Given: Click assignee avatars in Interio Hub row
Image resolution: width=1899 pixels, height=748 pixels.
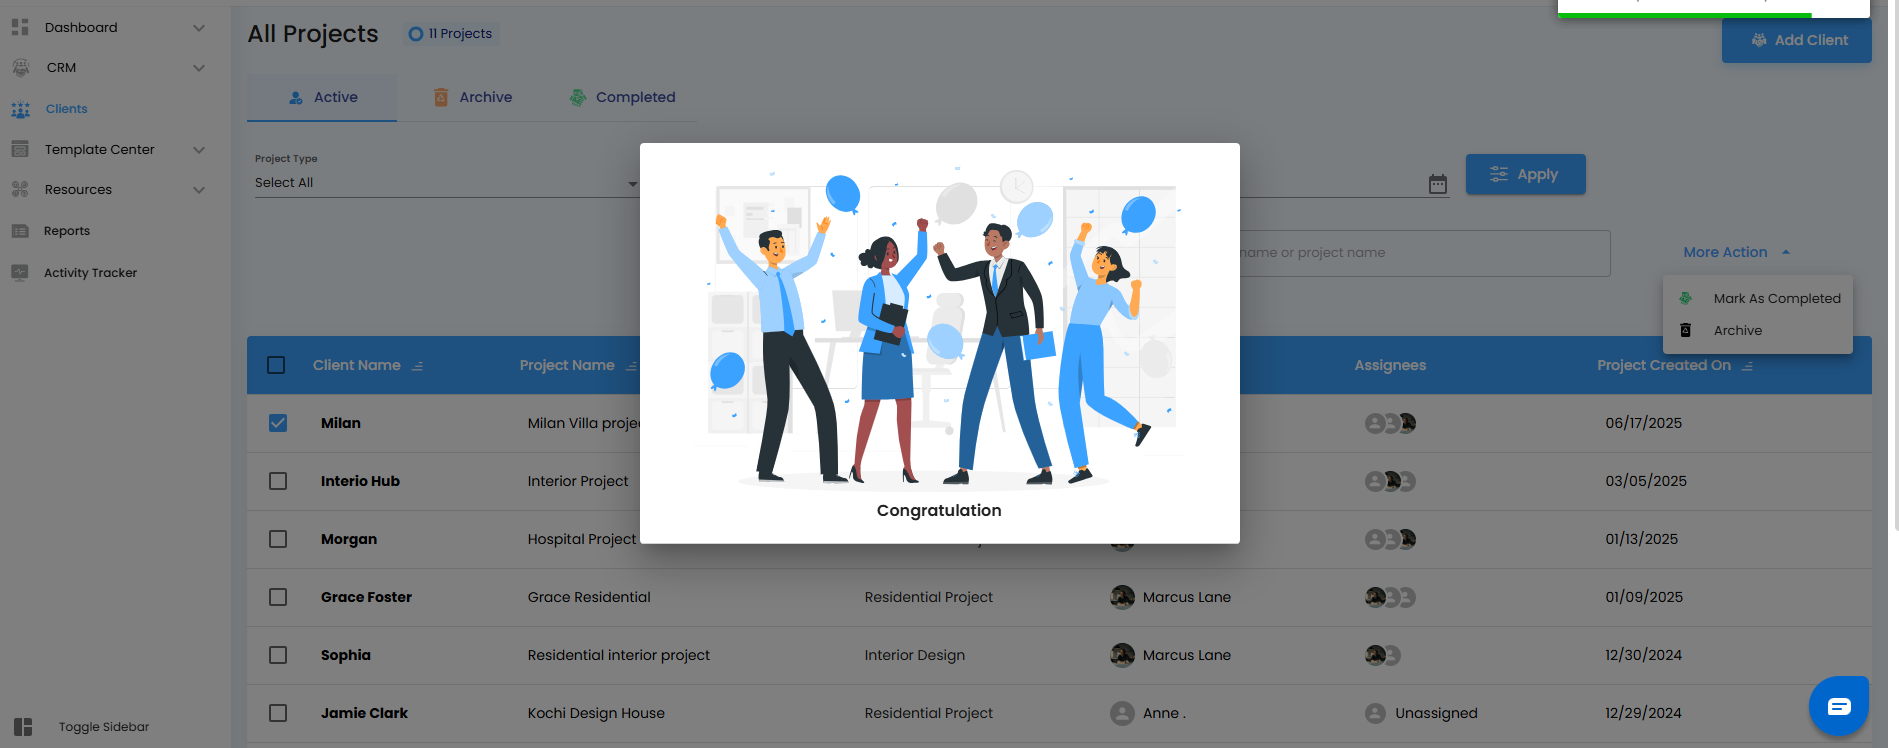Looking at the screenshot, I should (x=1391, y=481).
